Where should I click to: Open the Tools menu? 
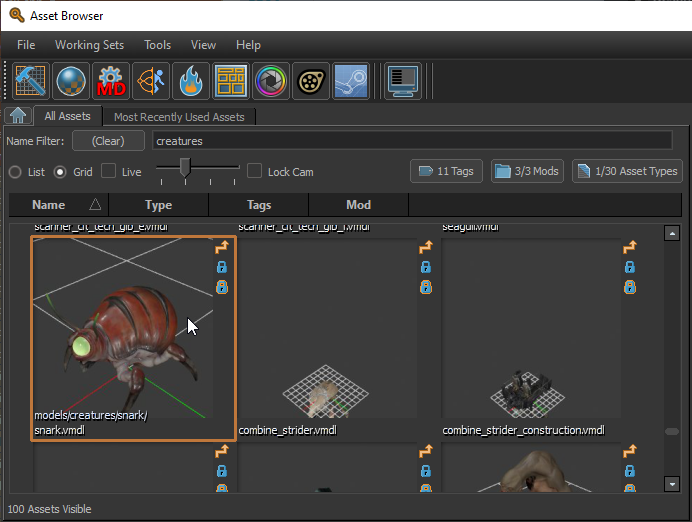[x=157, y=45]
